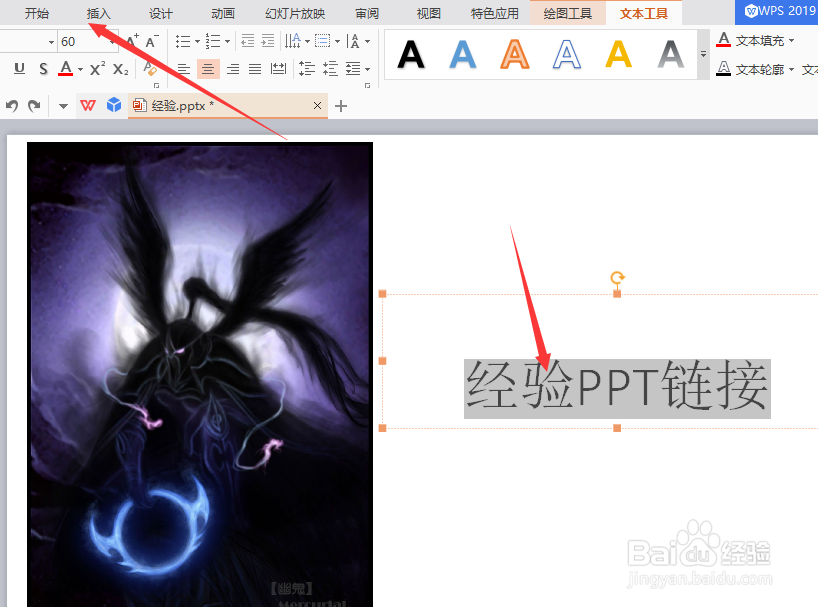Expand paragraph spacing dropdown arrow
Image resolution: width=818 pixels, height=607 pixels.
[x=368, y=69]
